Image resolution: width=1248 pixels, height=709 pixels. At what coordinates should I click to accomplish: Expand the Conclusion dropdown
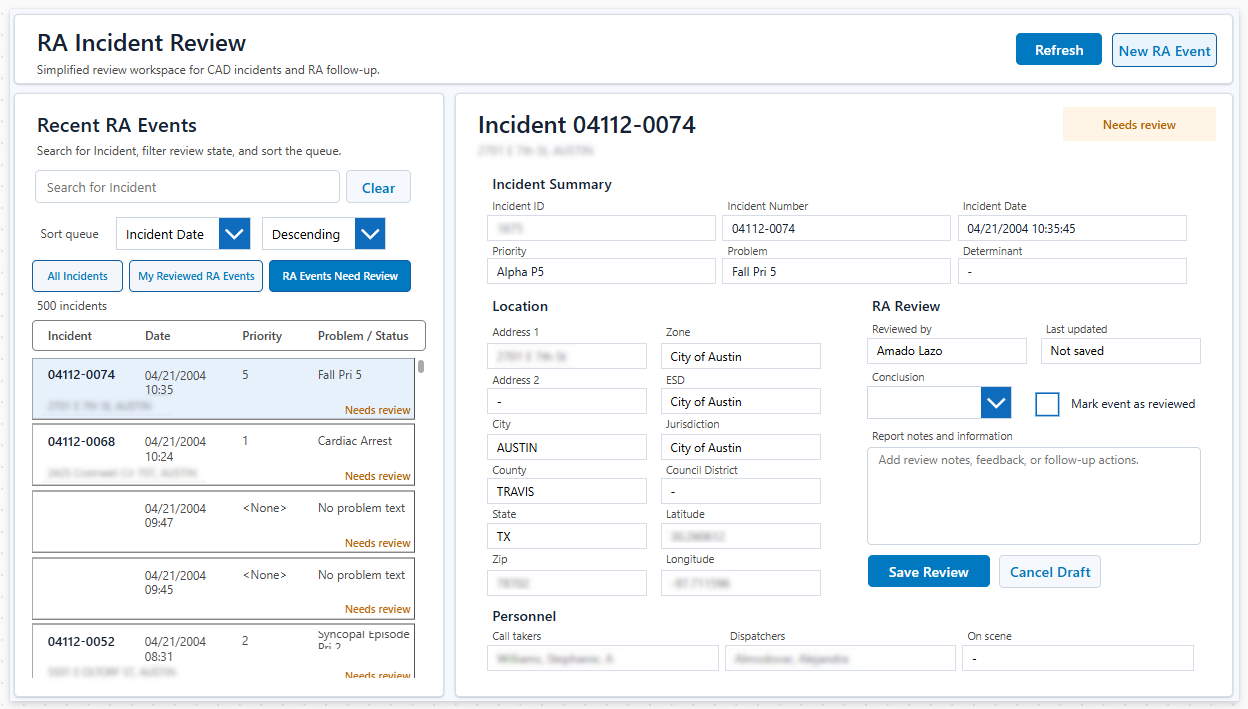click(995, 402)
